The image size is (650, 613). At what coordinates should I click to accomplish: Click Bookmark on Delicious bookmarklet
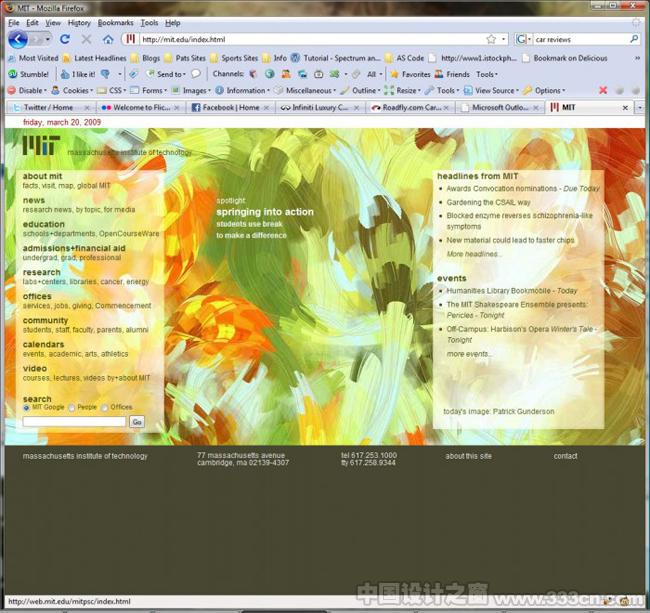click(x=565, y=58)
